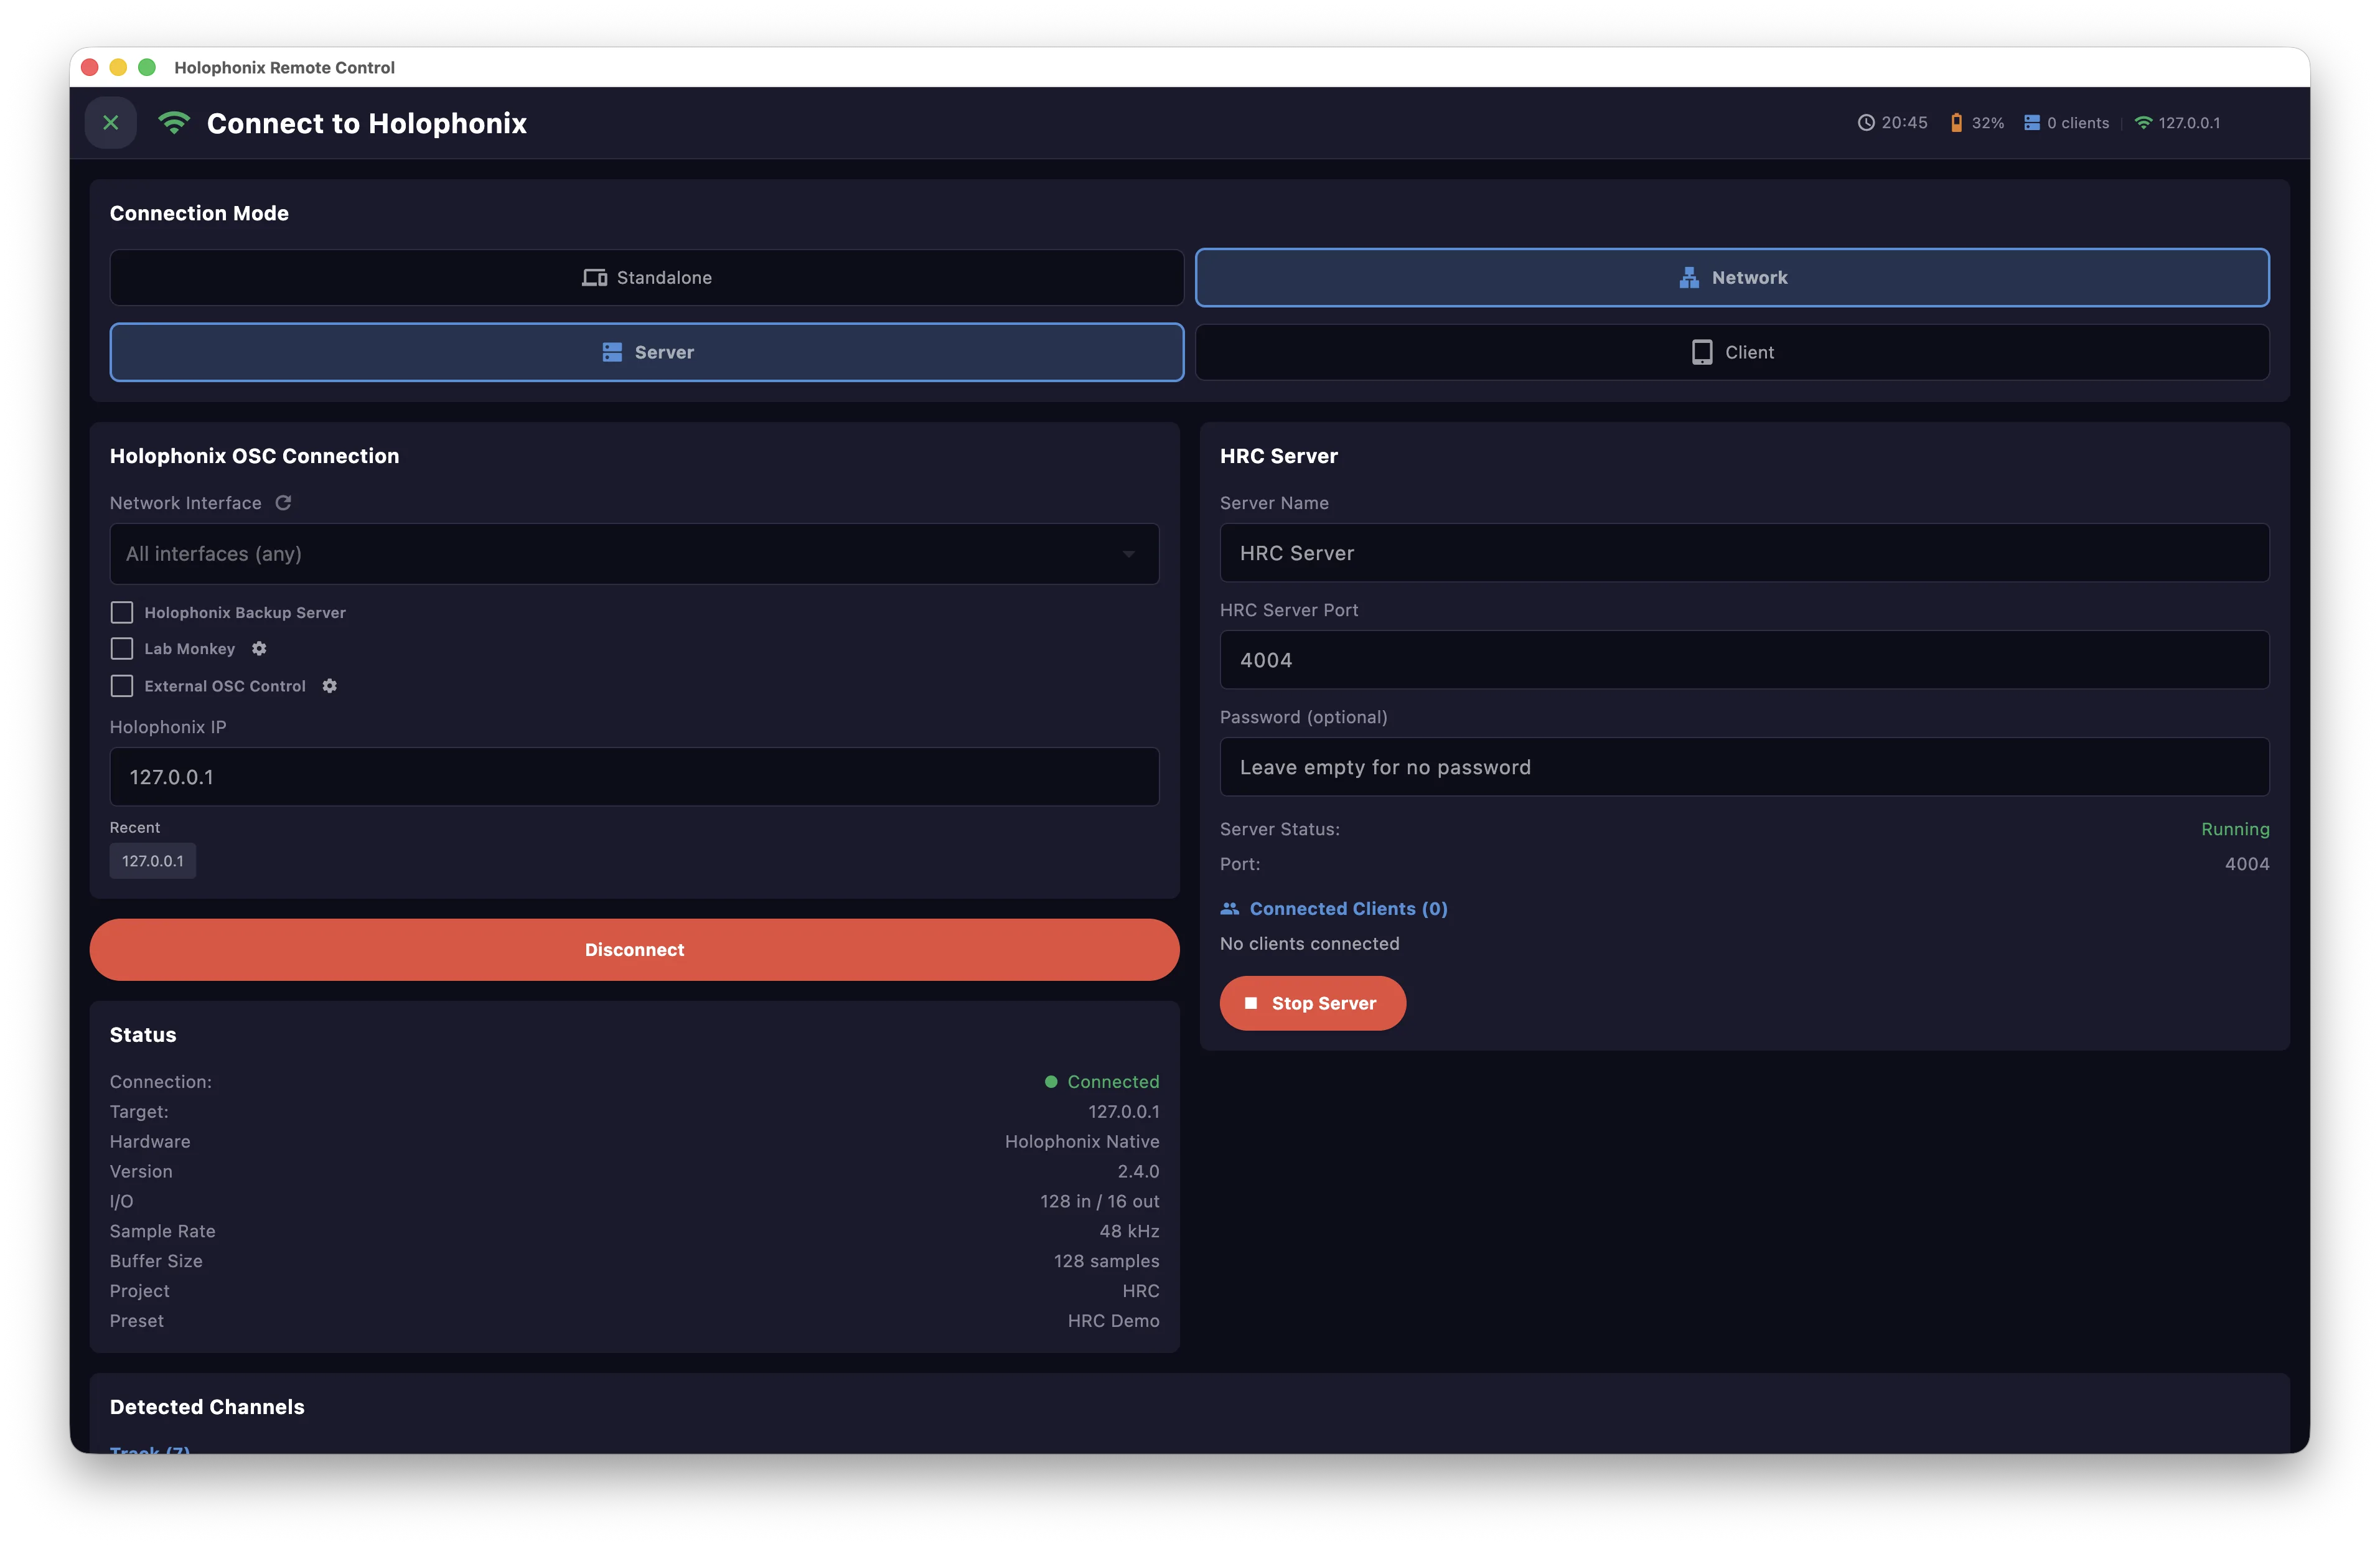Open External OSC Control settings gear
Viewport: 2380px width, 1546px height.
pos(330,686)
